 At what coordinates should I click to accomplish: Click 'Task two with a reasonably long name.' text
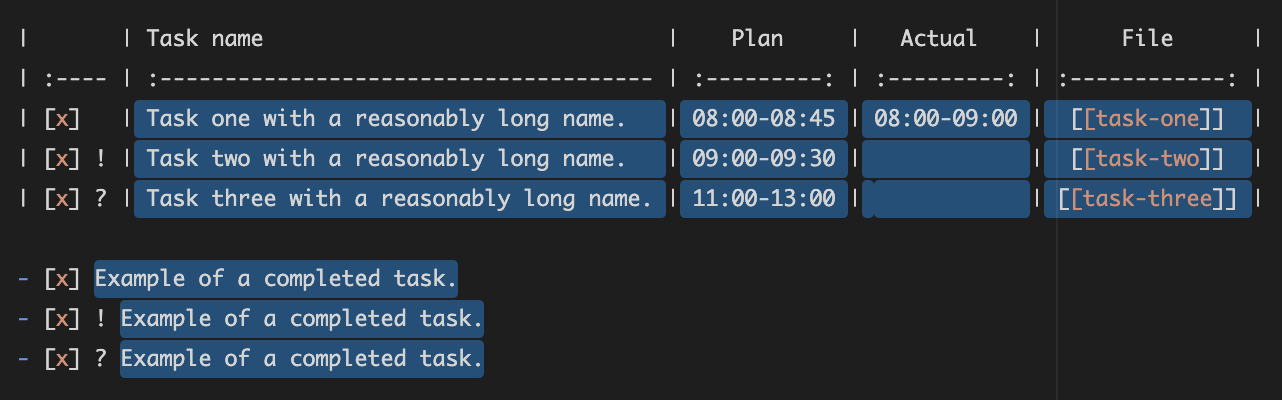pyautogui.click(x=386, y=159)
